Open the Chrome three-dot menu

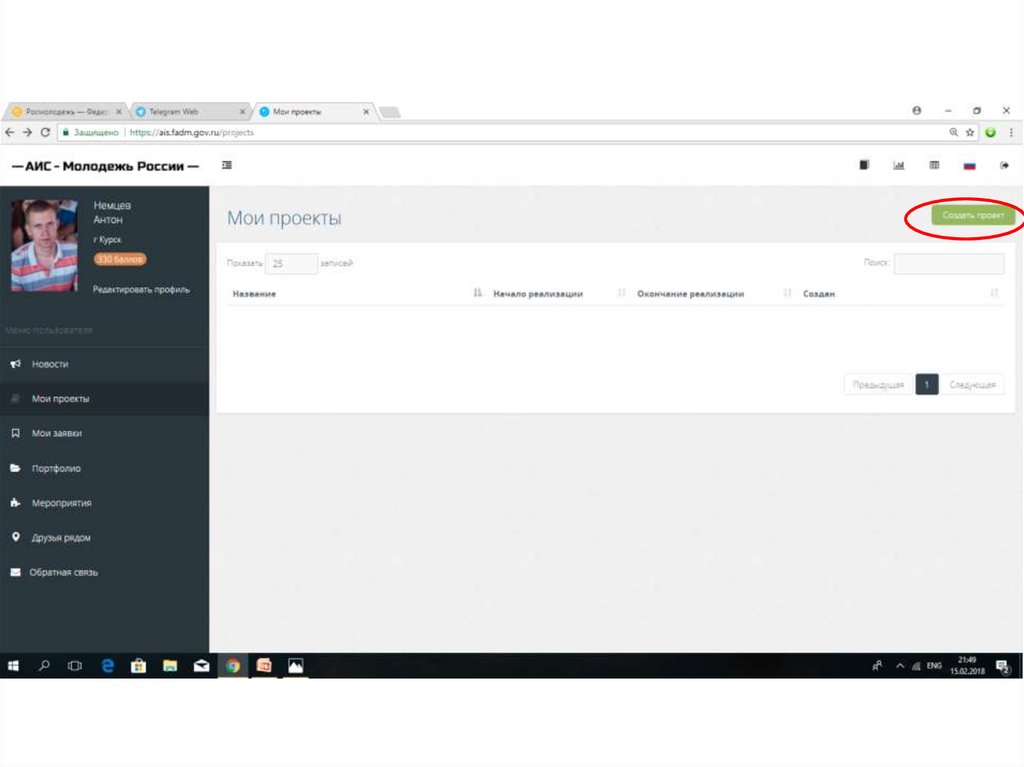1011,132
